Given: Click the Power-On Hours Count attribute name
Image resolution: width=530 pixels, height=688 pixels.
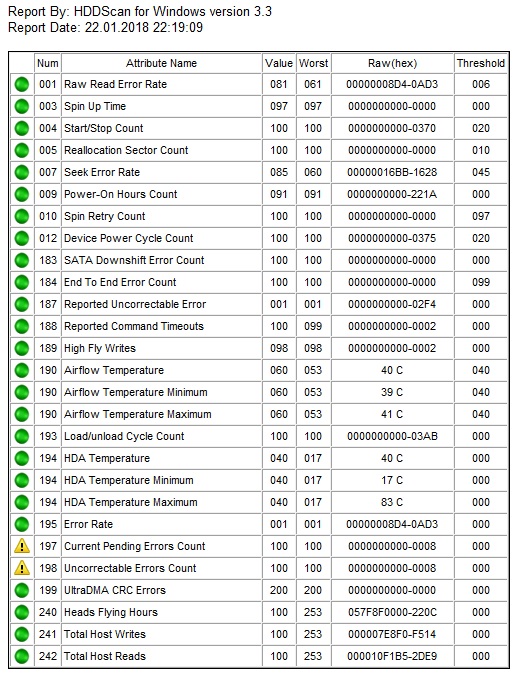Looking at the screenshot, I should click(x=121, y=194).
